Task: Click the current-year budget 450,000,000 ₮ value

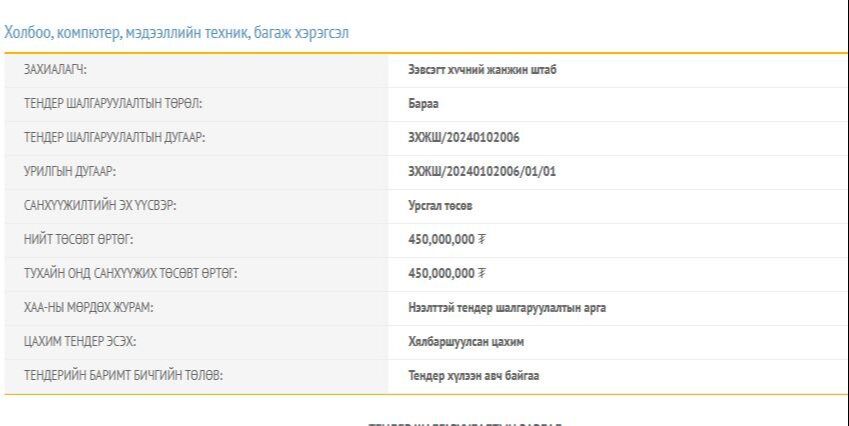Action: click(x=447, y=274)
